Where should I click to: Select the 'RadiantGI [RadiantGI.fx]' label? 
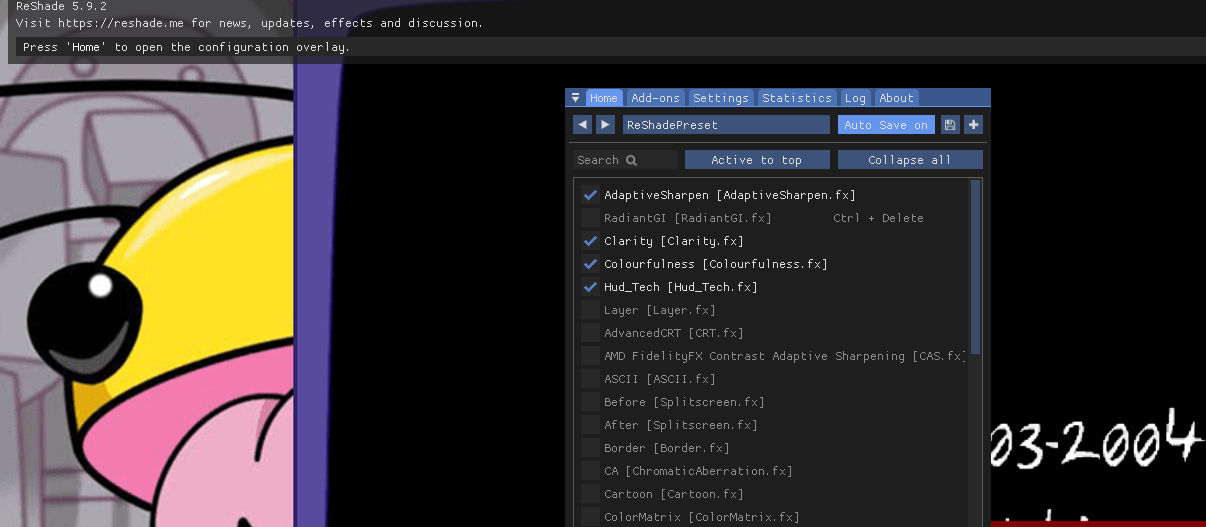(x=688, y=218)
